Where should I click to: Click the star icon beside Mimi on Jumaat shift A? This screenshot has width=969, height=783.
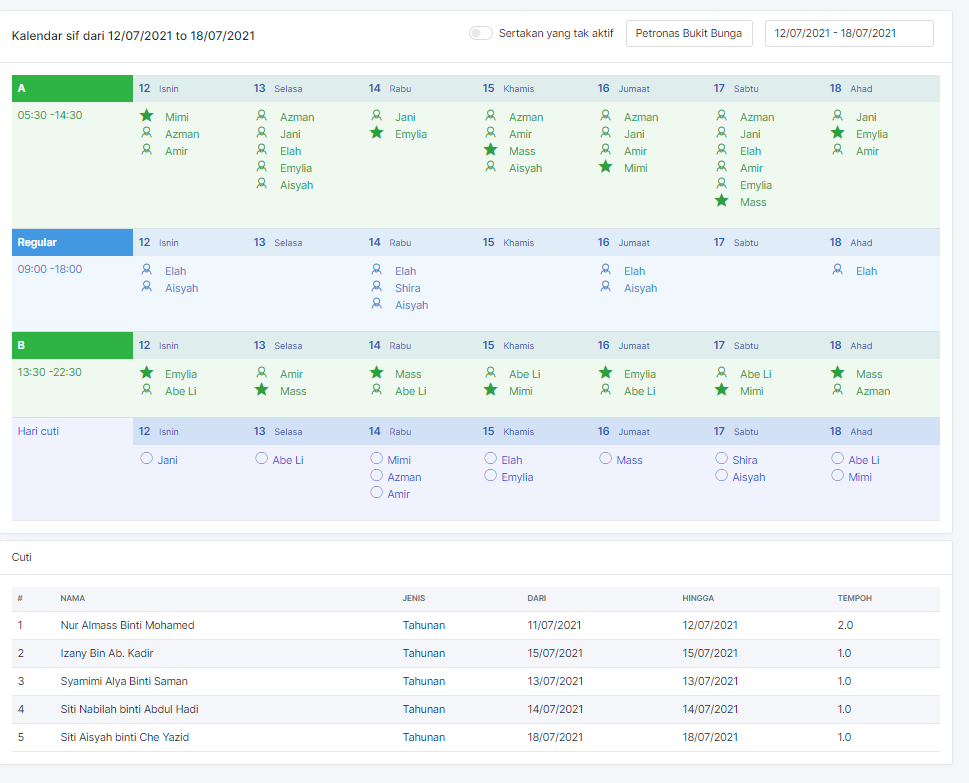coord(606,166)
